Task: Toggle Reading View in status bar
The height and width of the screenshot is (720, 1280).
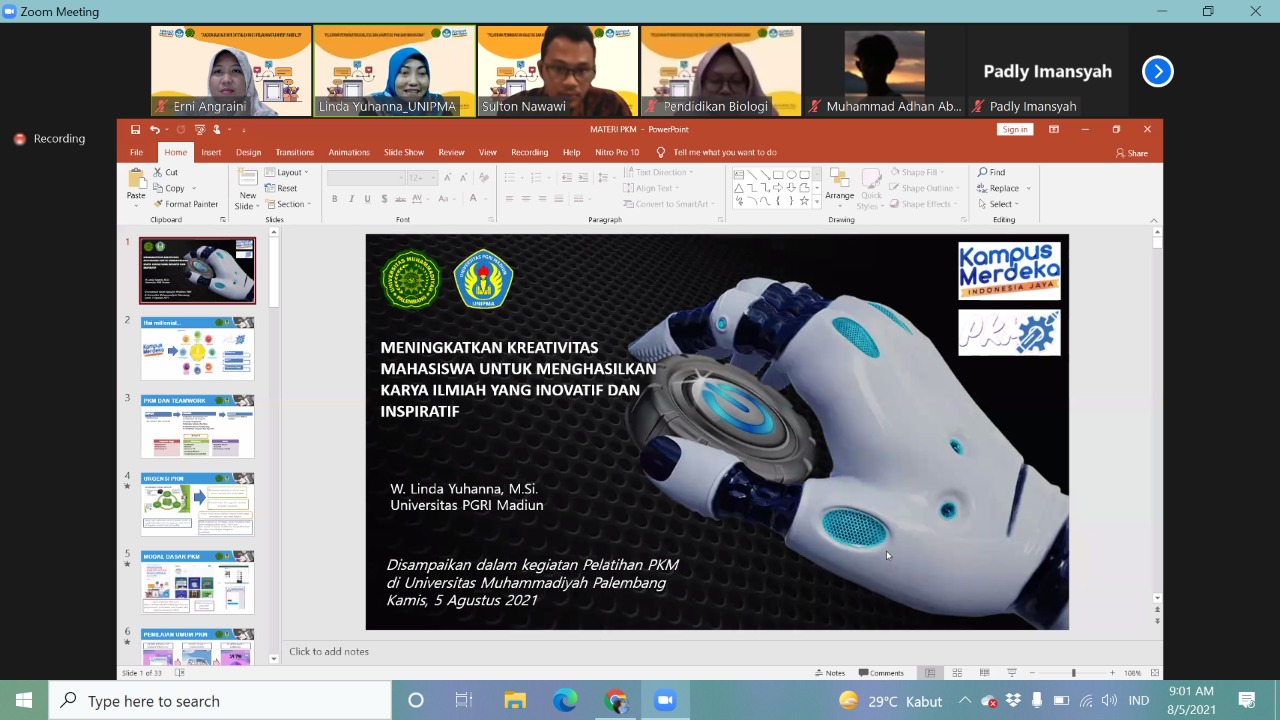Action: [x=984, y=673]
